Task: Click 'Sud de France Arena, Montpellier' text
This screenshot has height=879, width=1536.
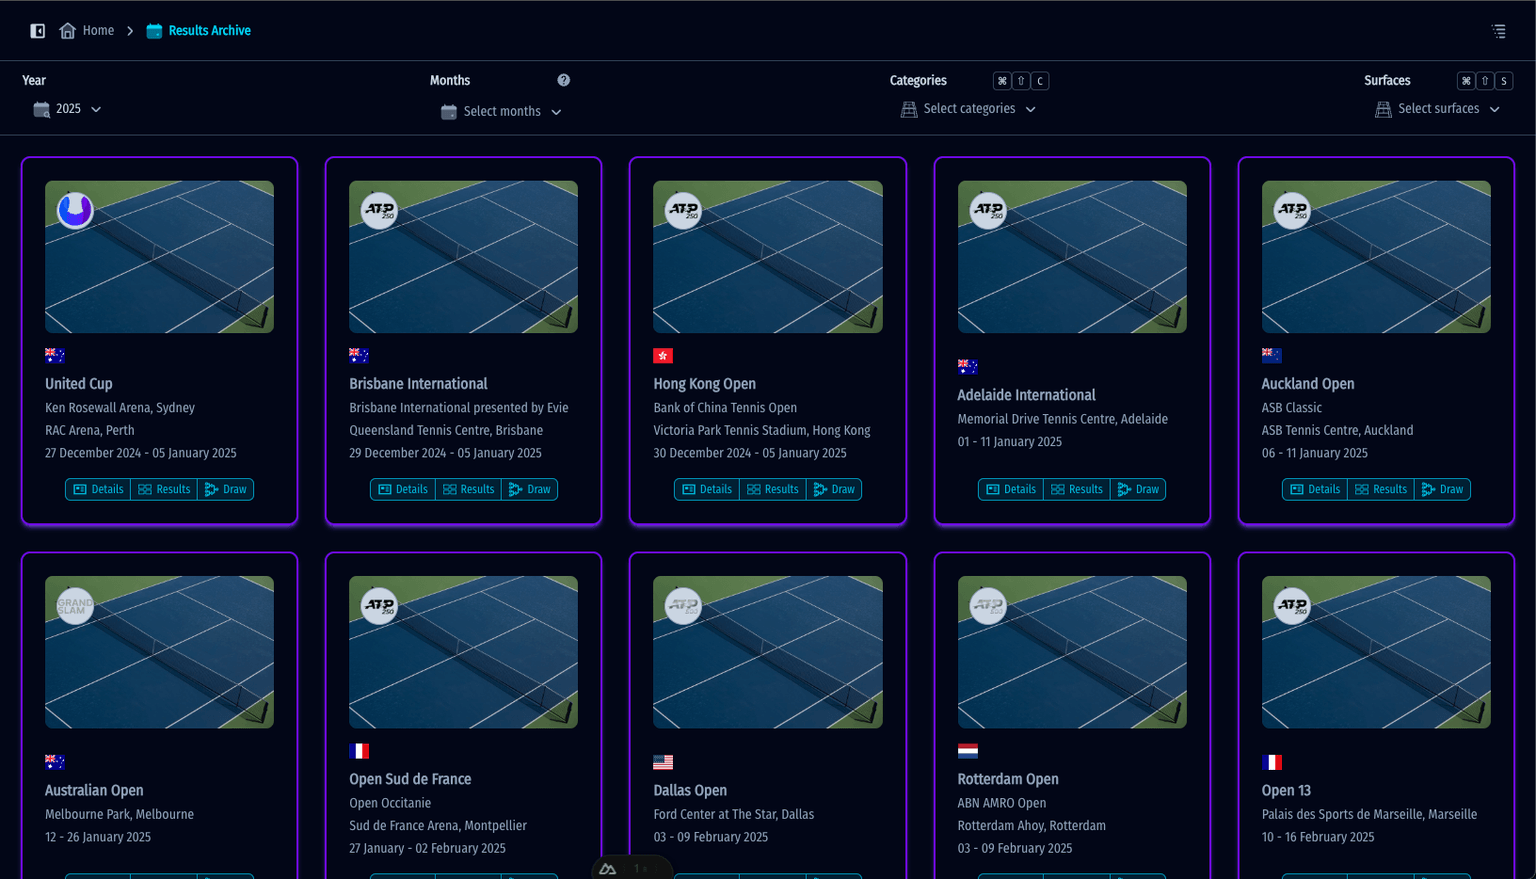Action: [x=438, y=826]
